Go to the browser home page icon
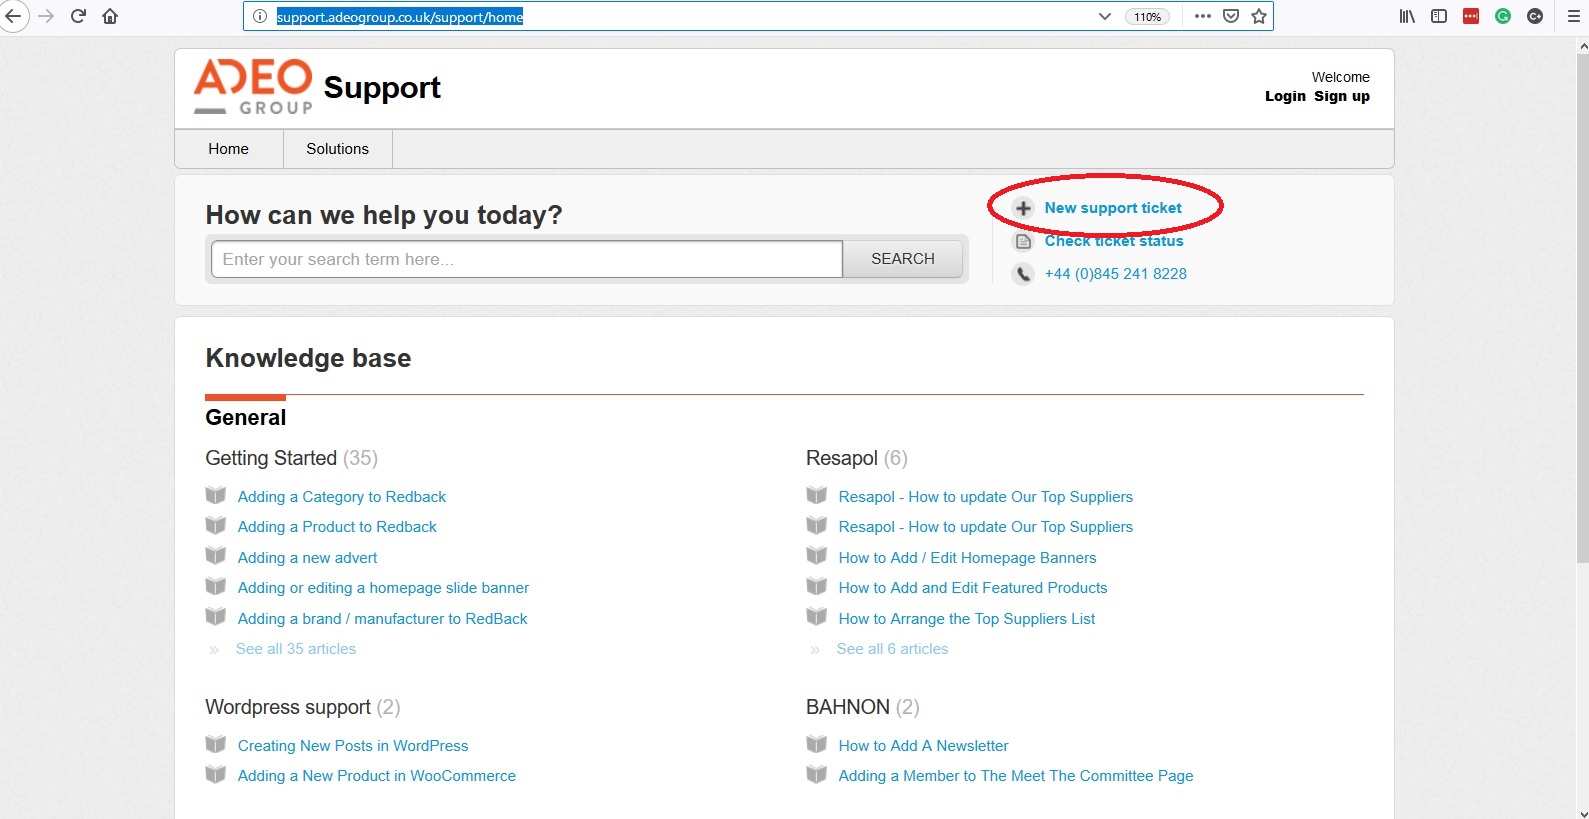Image resolution: width=1589 pixels, height=819 pixels. tap(110, 16)
